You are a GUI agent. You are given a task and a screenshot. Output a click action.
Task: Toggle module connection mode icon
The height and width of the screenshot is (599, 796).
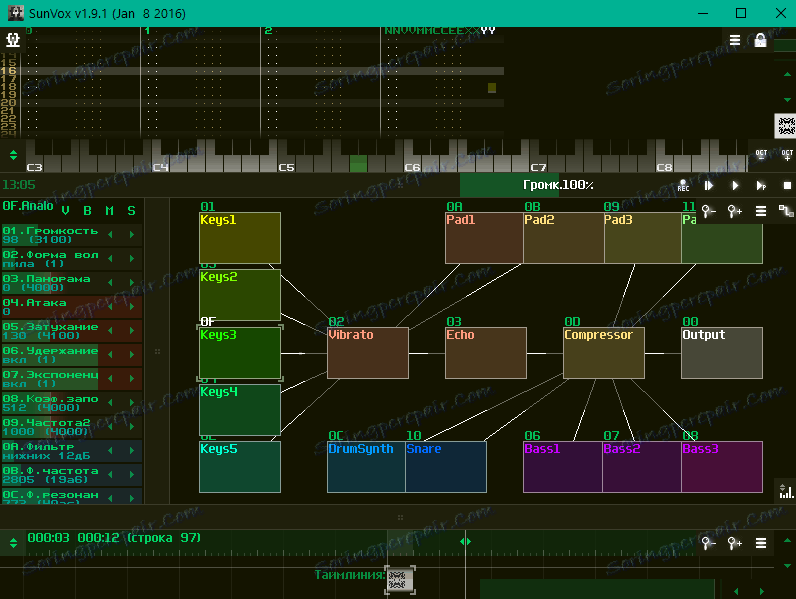786,211
